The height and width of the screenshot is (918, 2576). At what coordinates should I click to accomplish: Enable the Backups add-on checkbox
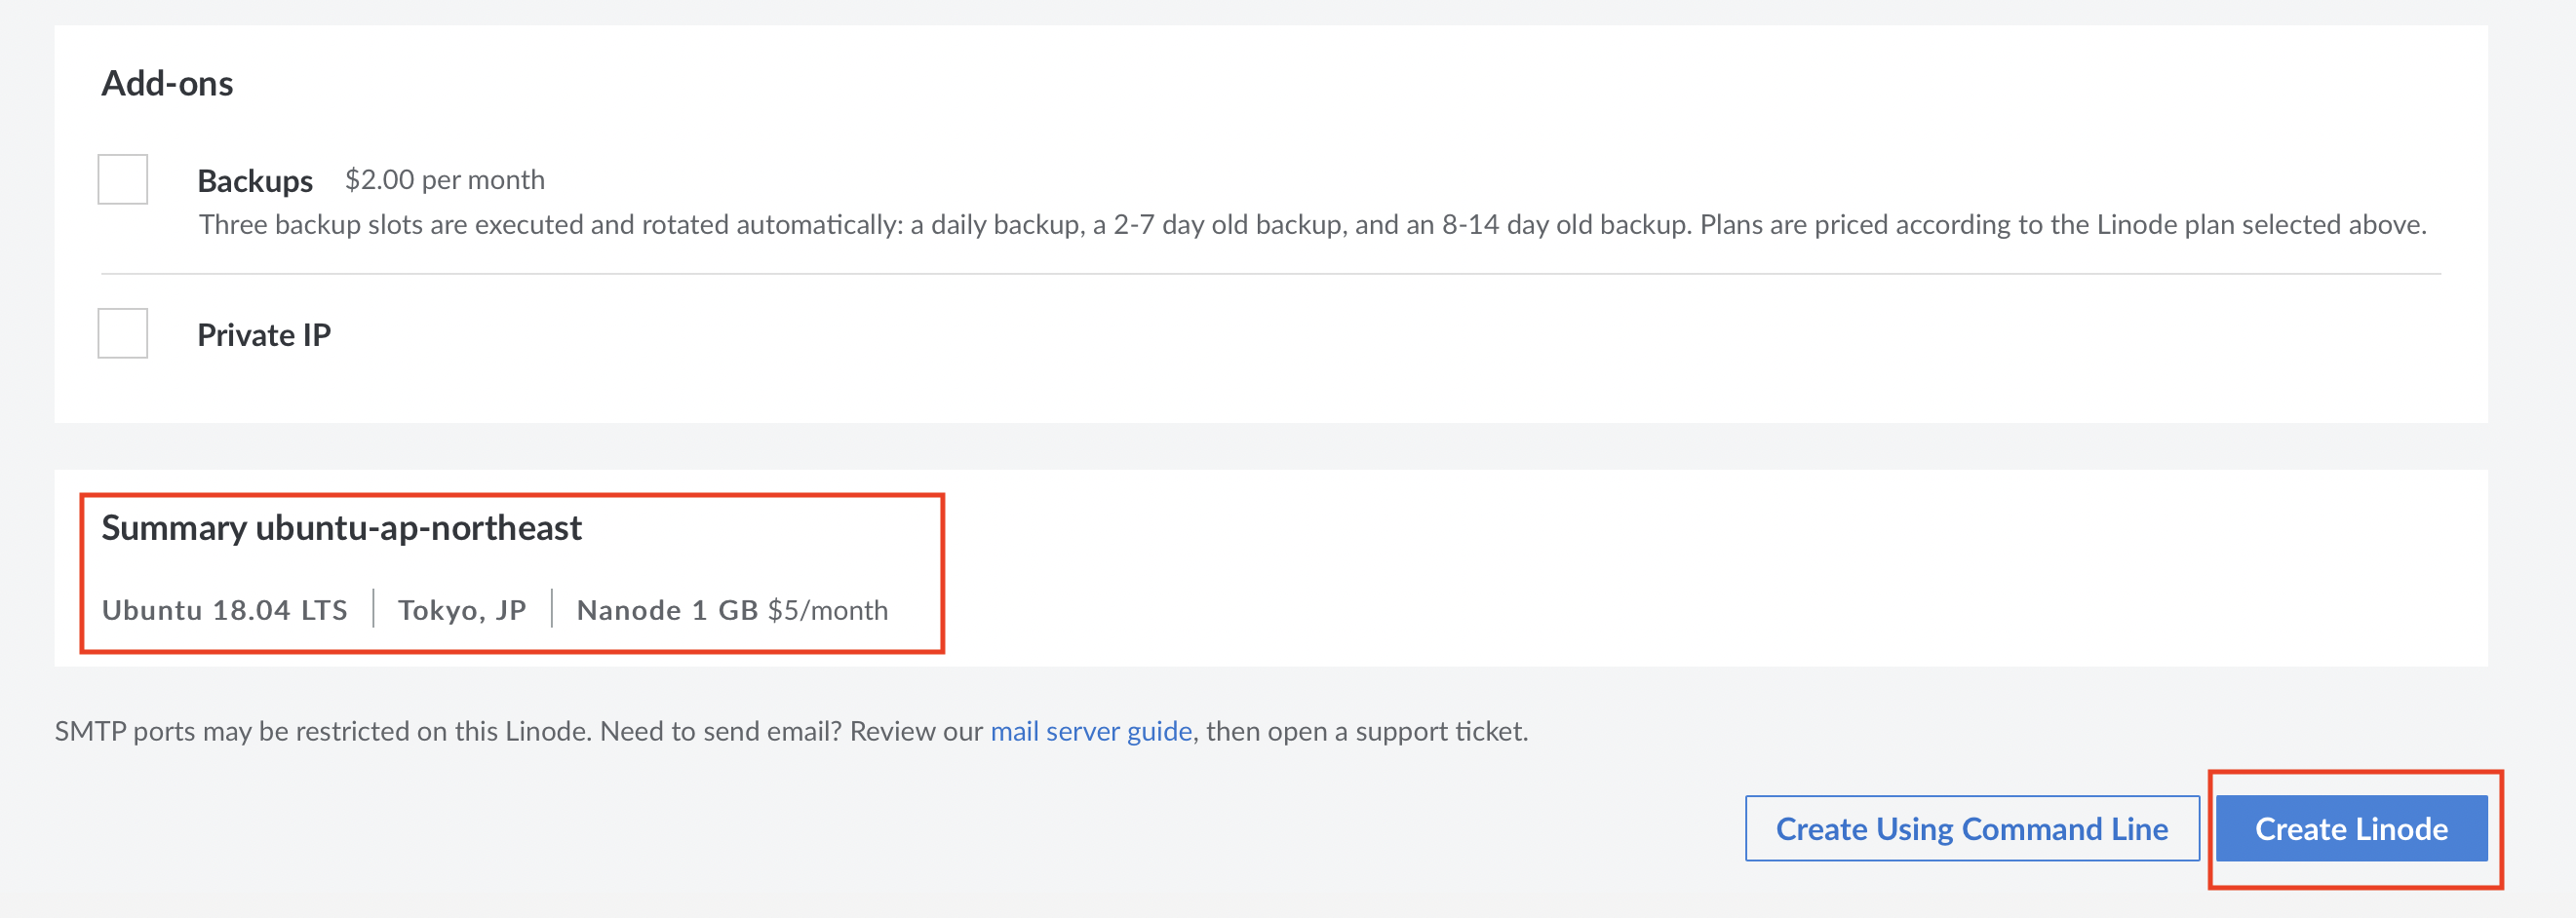(x=122, y=179)
